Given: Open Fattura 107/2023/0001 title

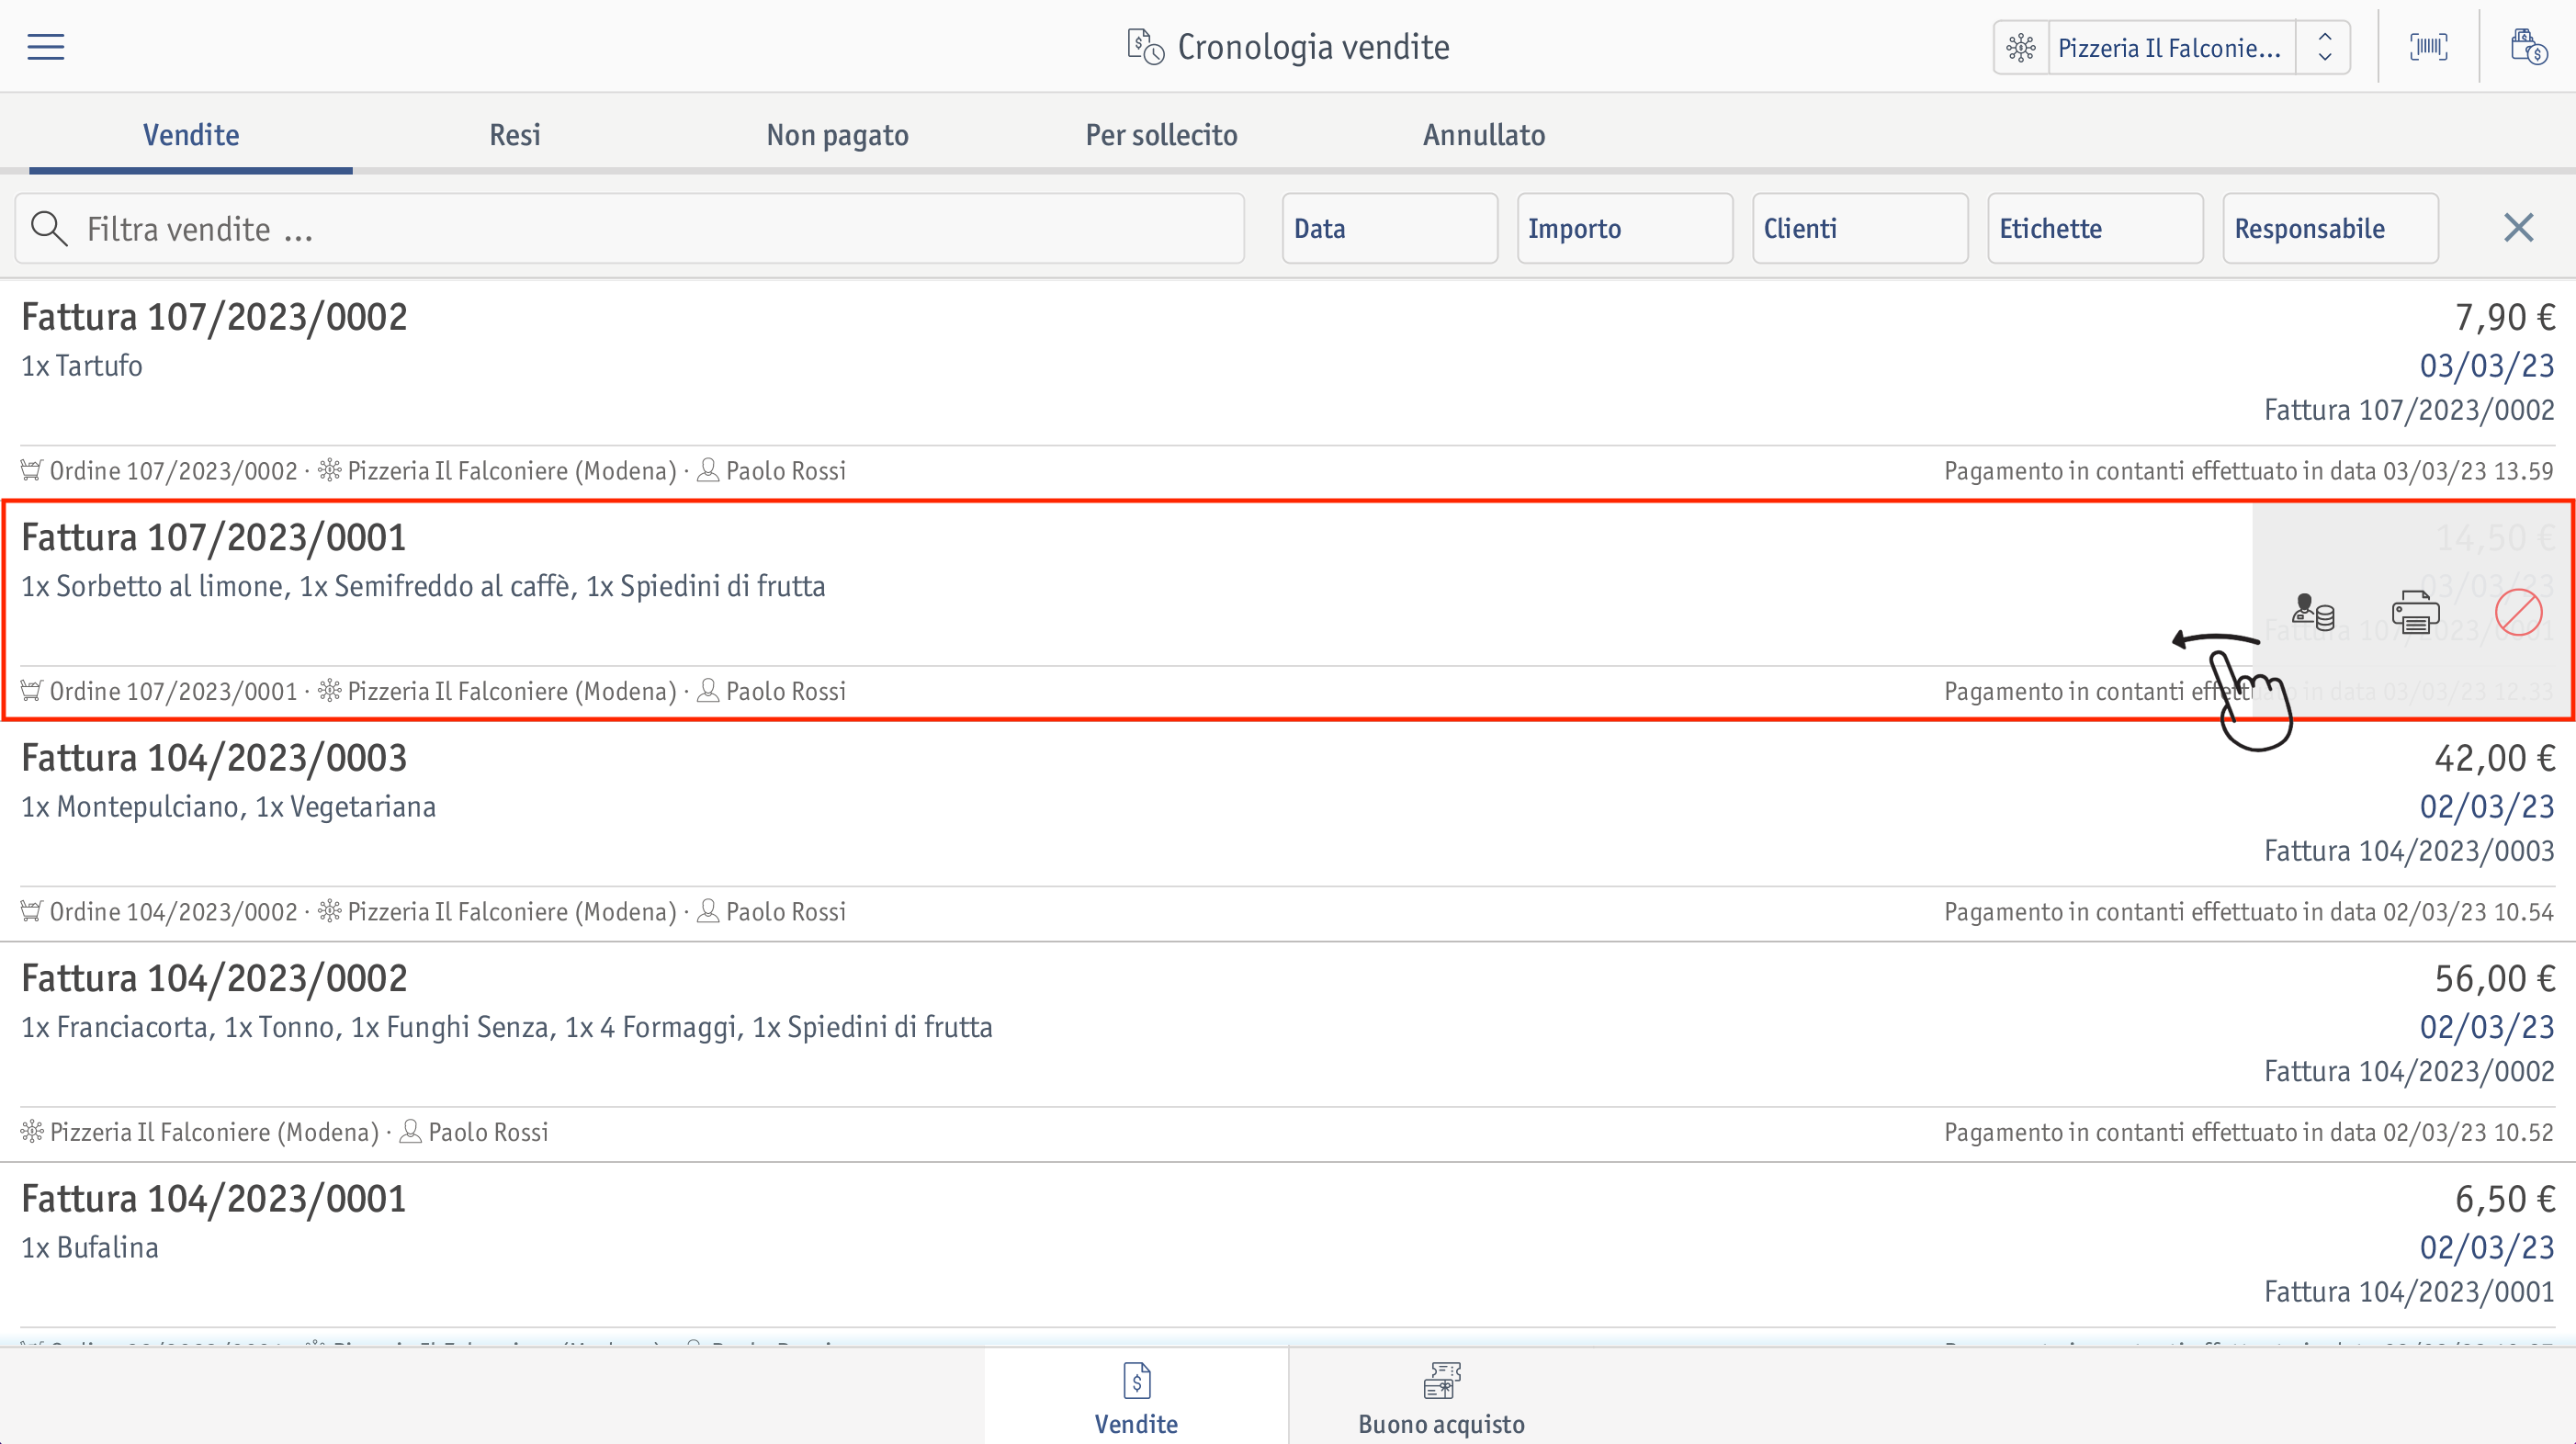Looking at the screenshot, I should click(x=214, y=538).
